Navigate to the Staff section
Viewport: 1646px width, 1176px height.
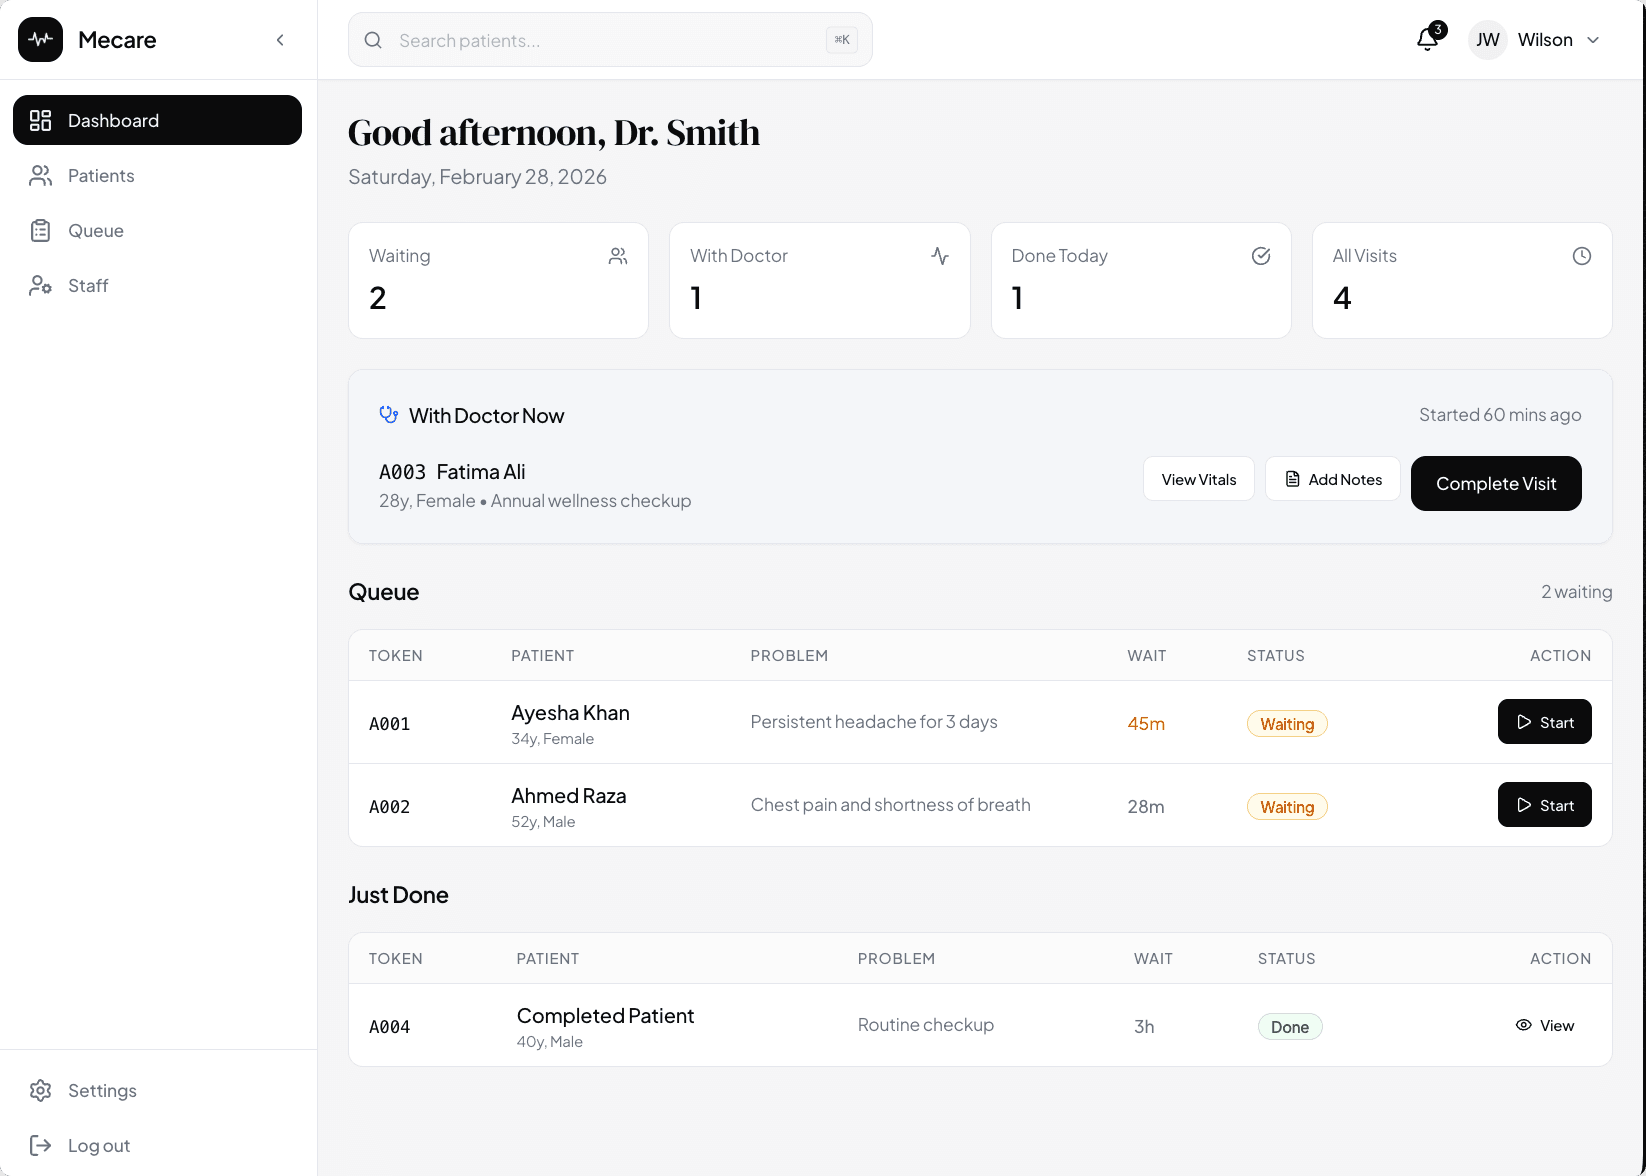point(157,285)
